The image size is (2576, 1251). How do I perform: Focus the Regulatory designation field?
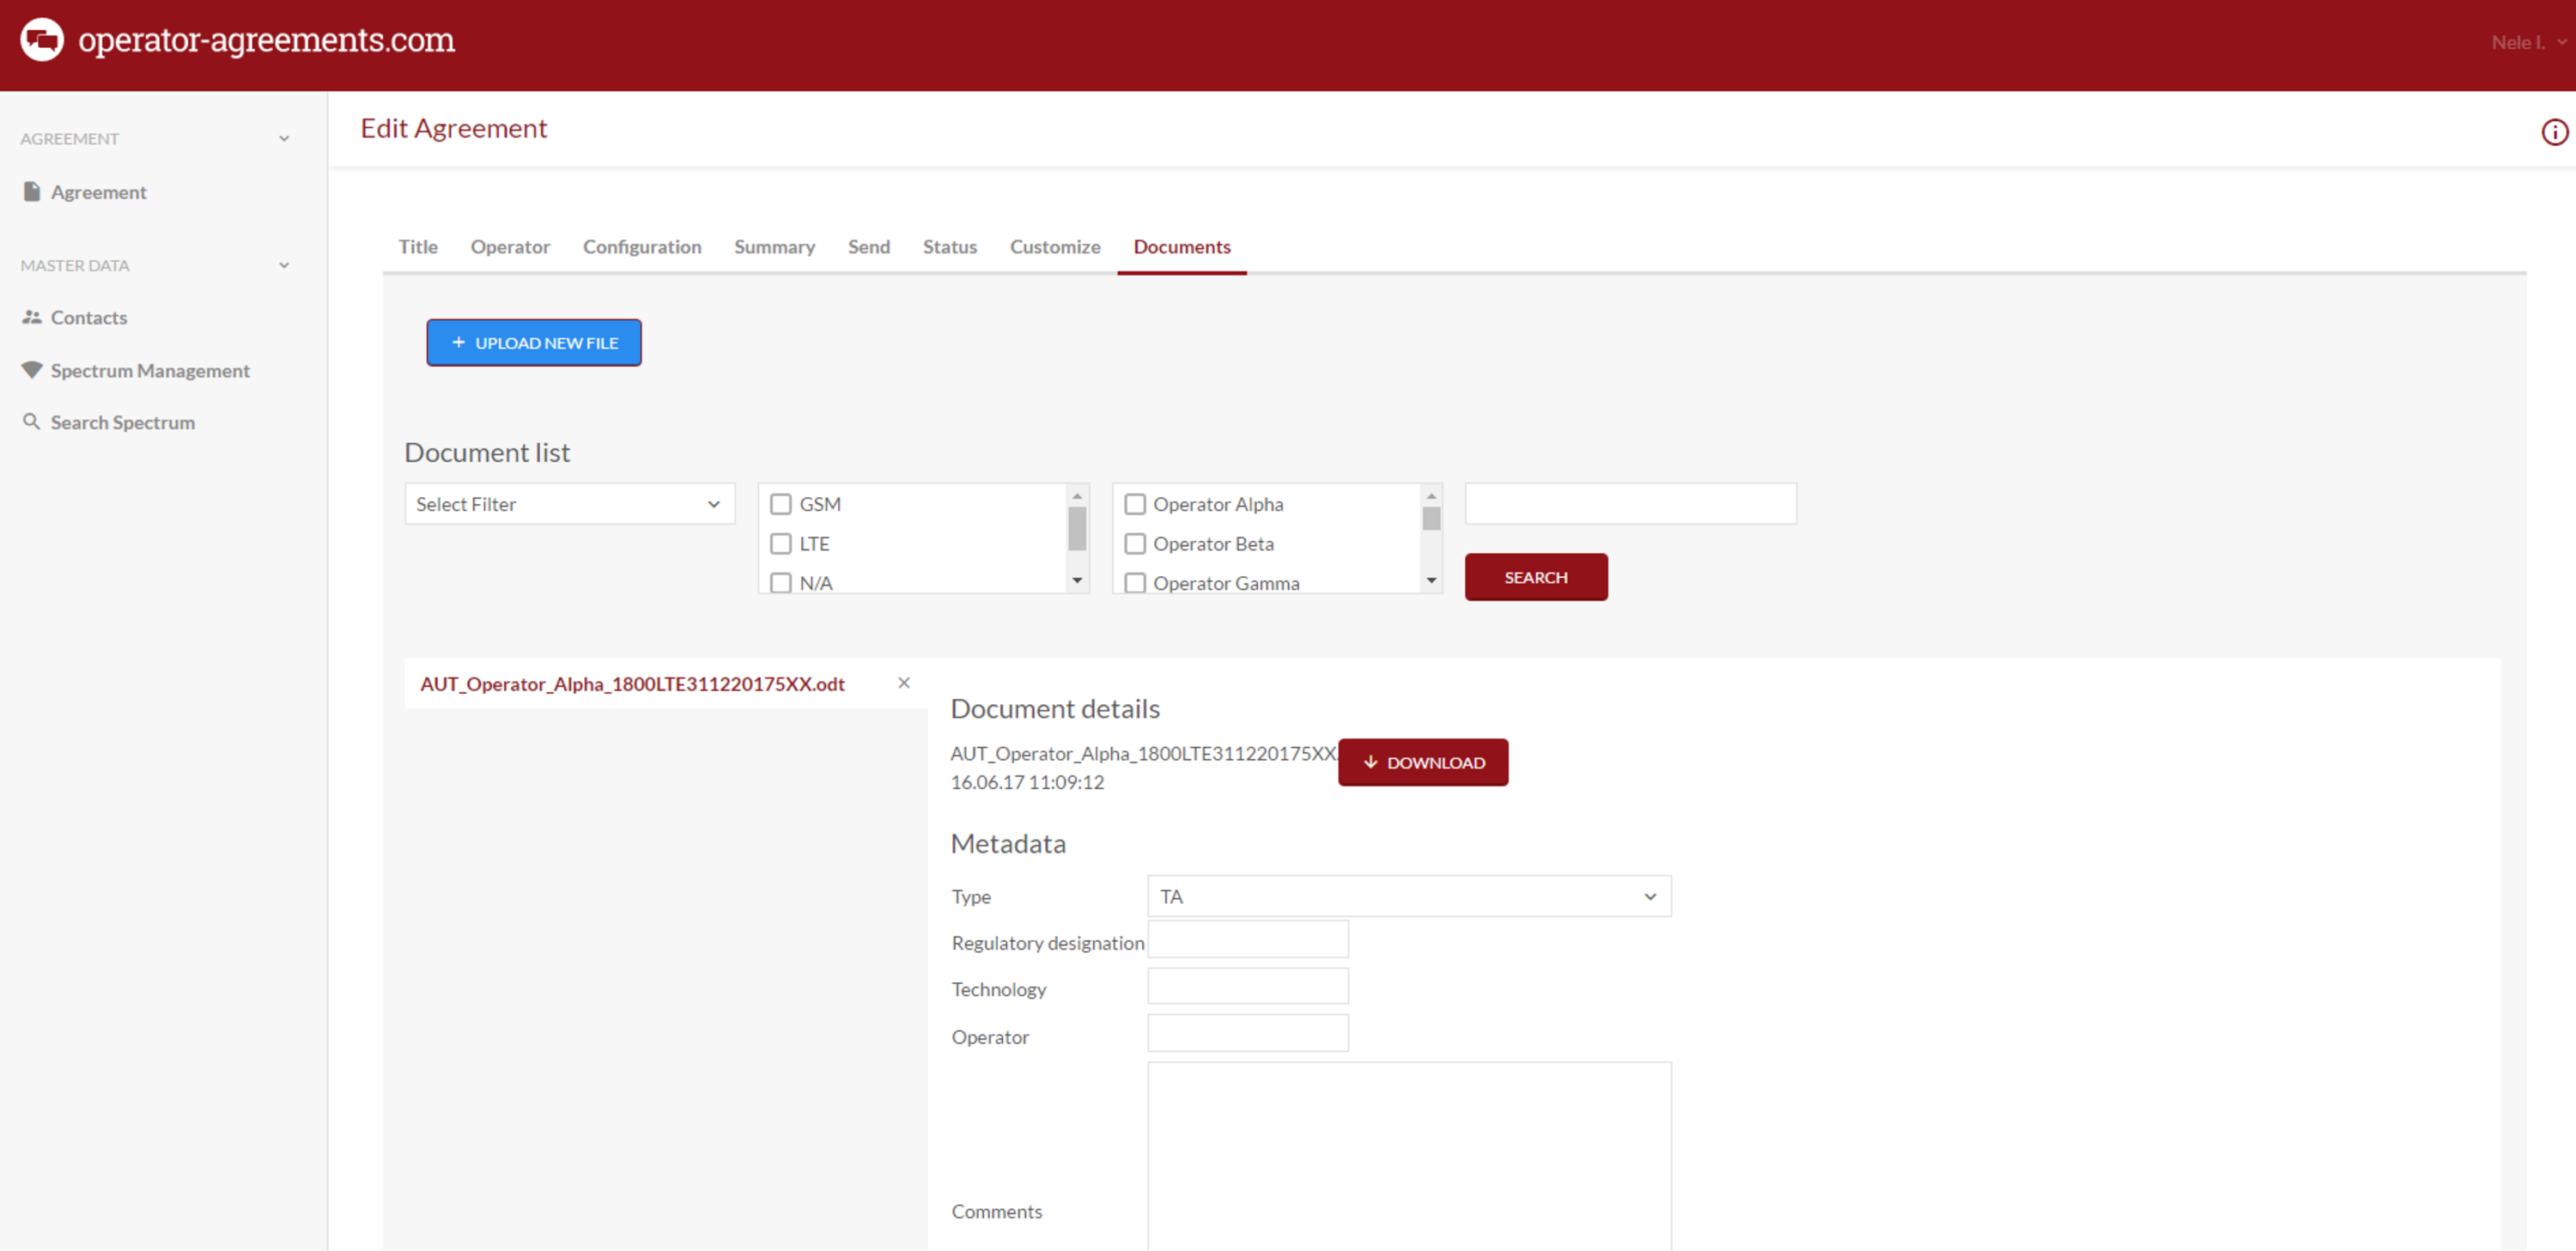point(1247,939)
